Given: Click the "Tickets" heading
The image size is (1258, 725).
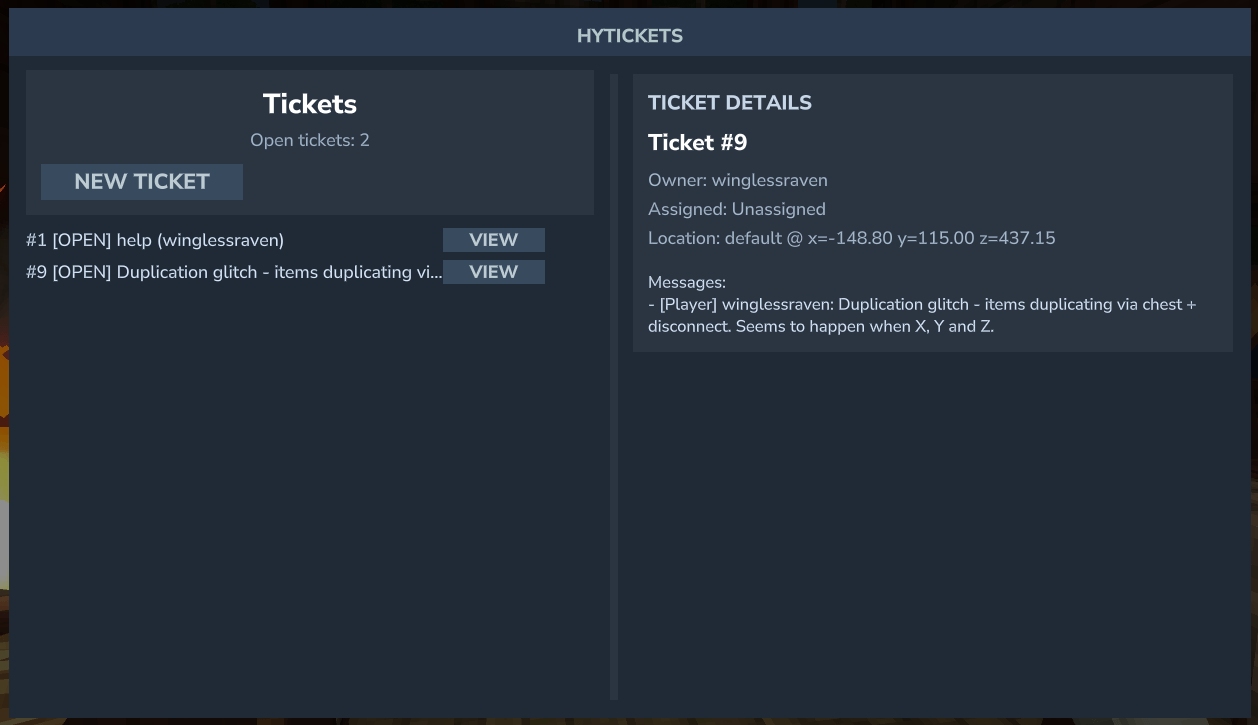Looking at the screenshot, I should [310, 104].
